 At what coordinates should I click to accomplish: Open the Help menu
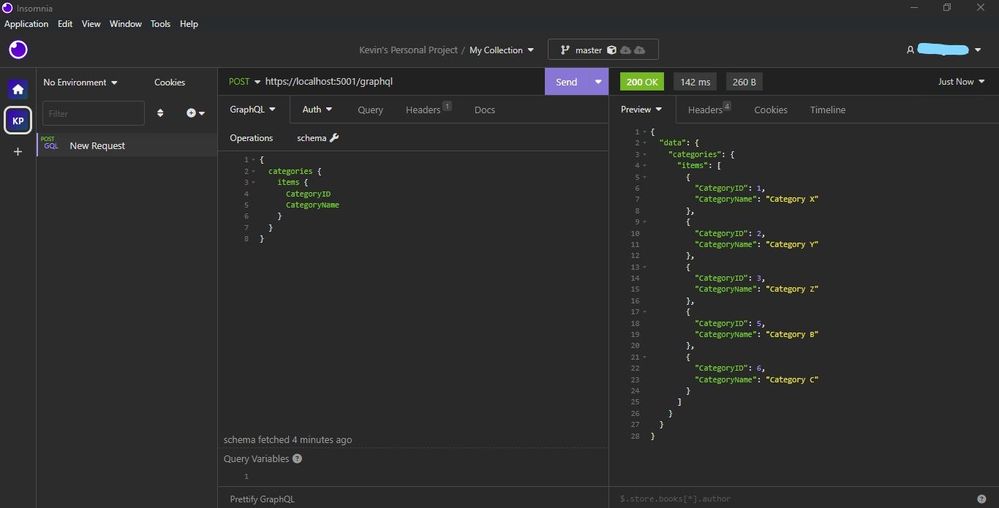tap(189, 24)
